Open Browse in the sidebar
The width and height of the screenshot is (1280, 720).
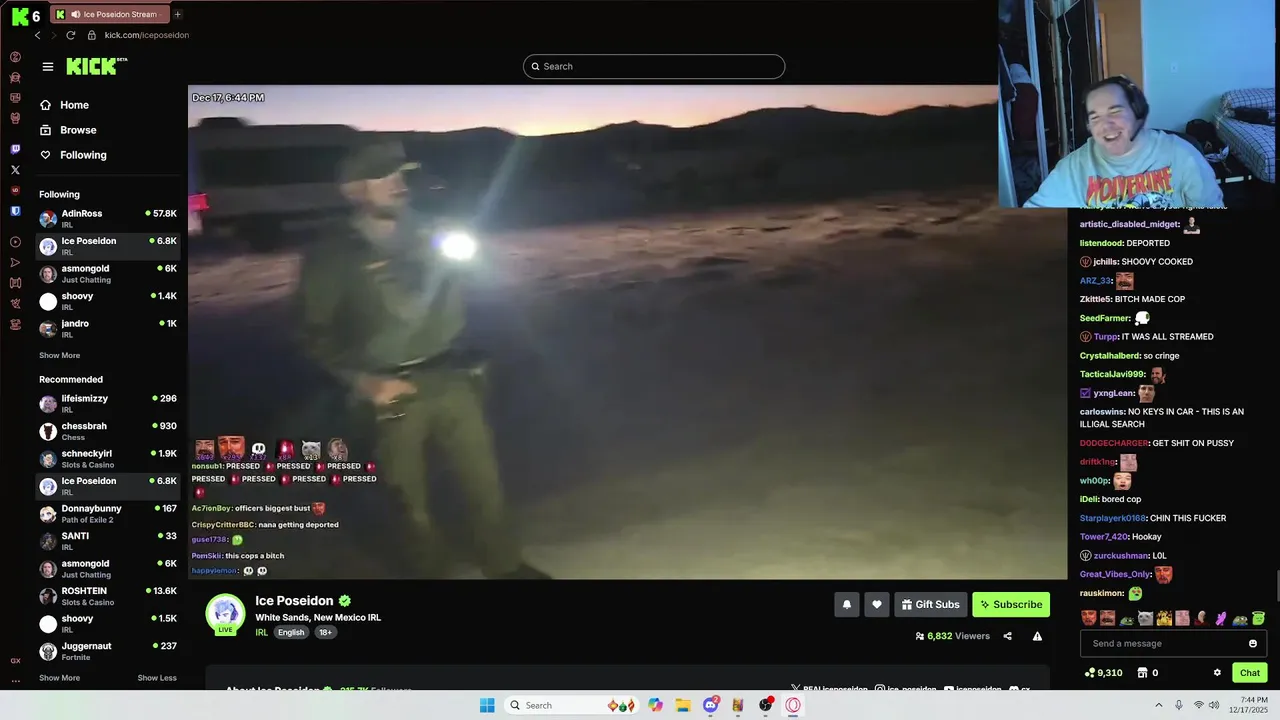pyautogui.click(x=78, y=130)
